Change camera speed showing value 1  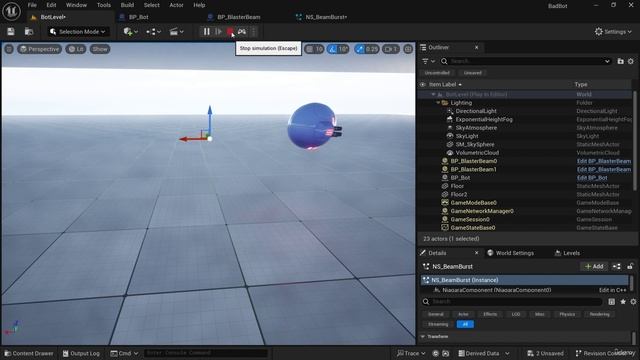point(391,49)
